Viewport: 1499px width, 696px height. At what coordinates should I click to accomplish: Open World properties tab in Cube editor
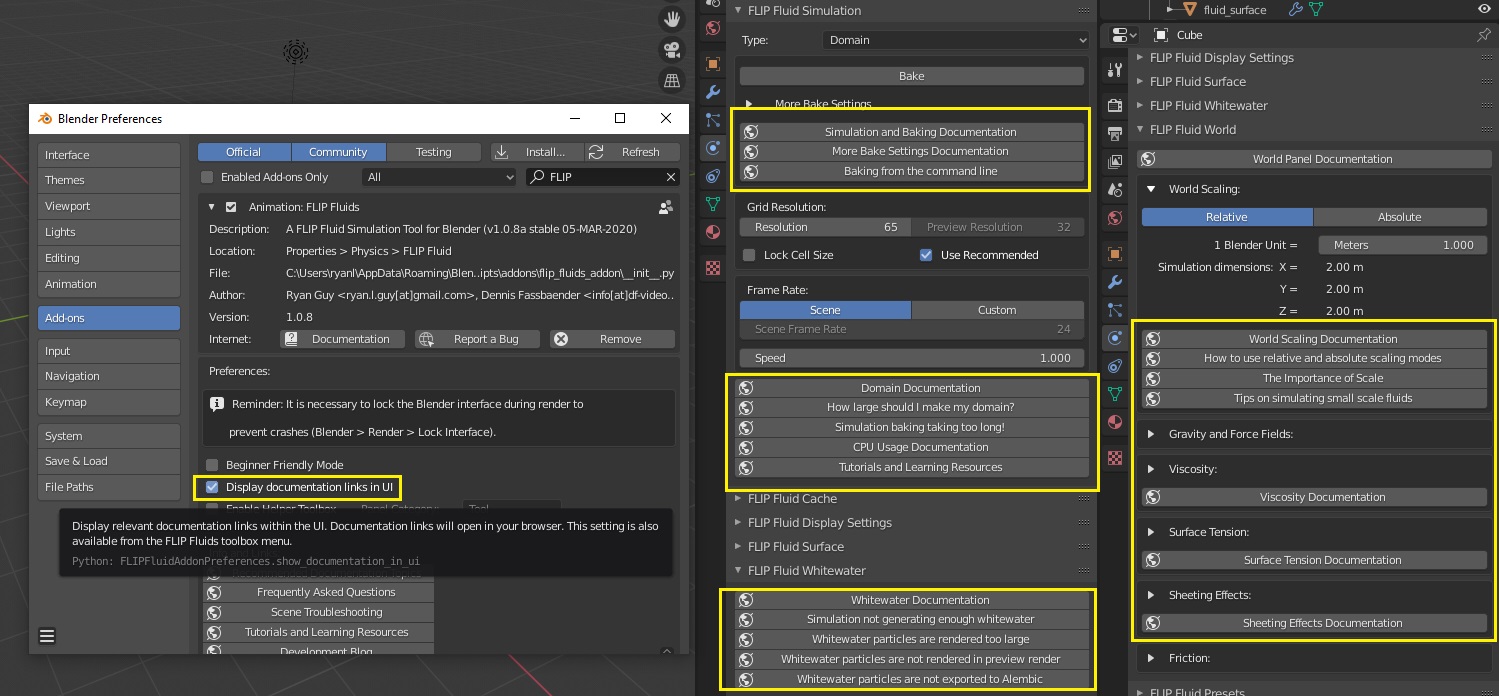[x=1114, y=218]
